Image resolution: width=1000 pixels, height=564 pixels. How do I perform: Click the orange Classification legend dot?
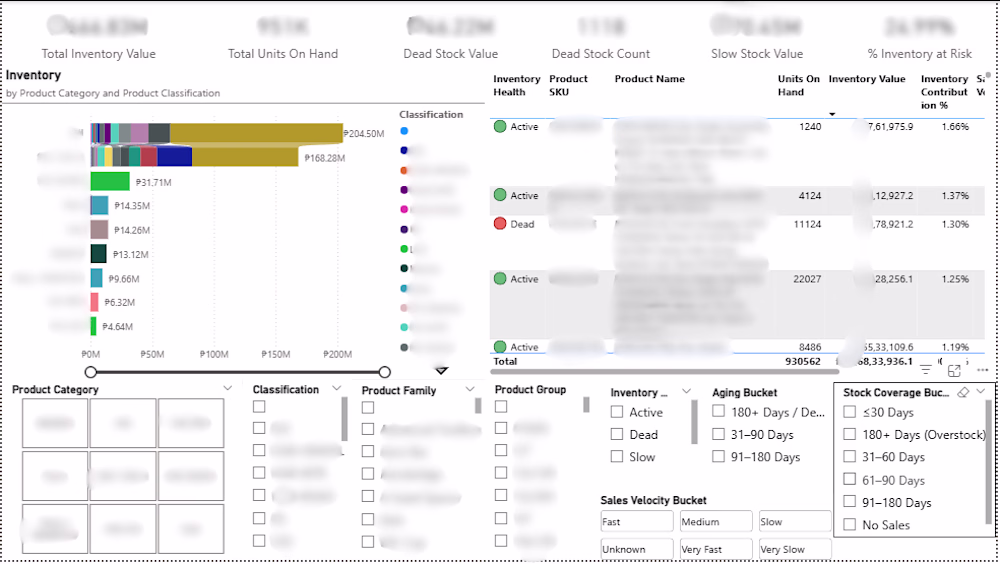[404, 170]
